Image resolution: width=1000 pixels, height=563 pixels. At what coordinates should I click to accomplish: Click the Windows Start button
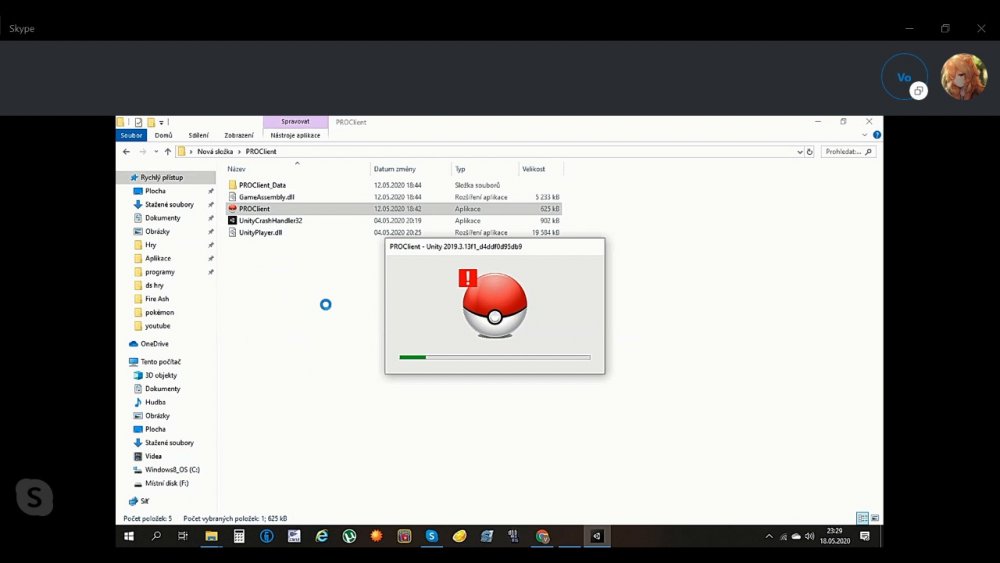[x=129, y=536]
